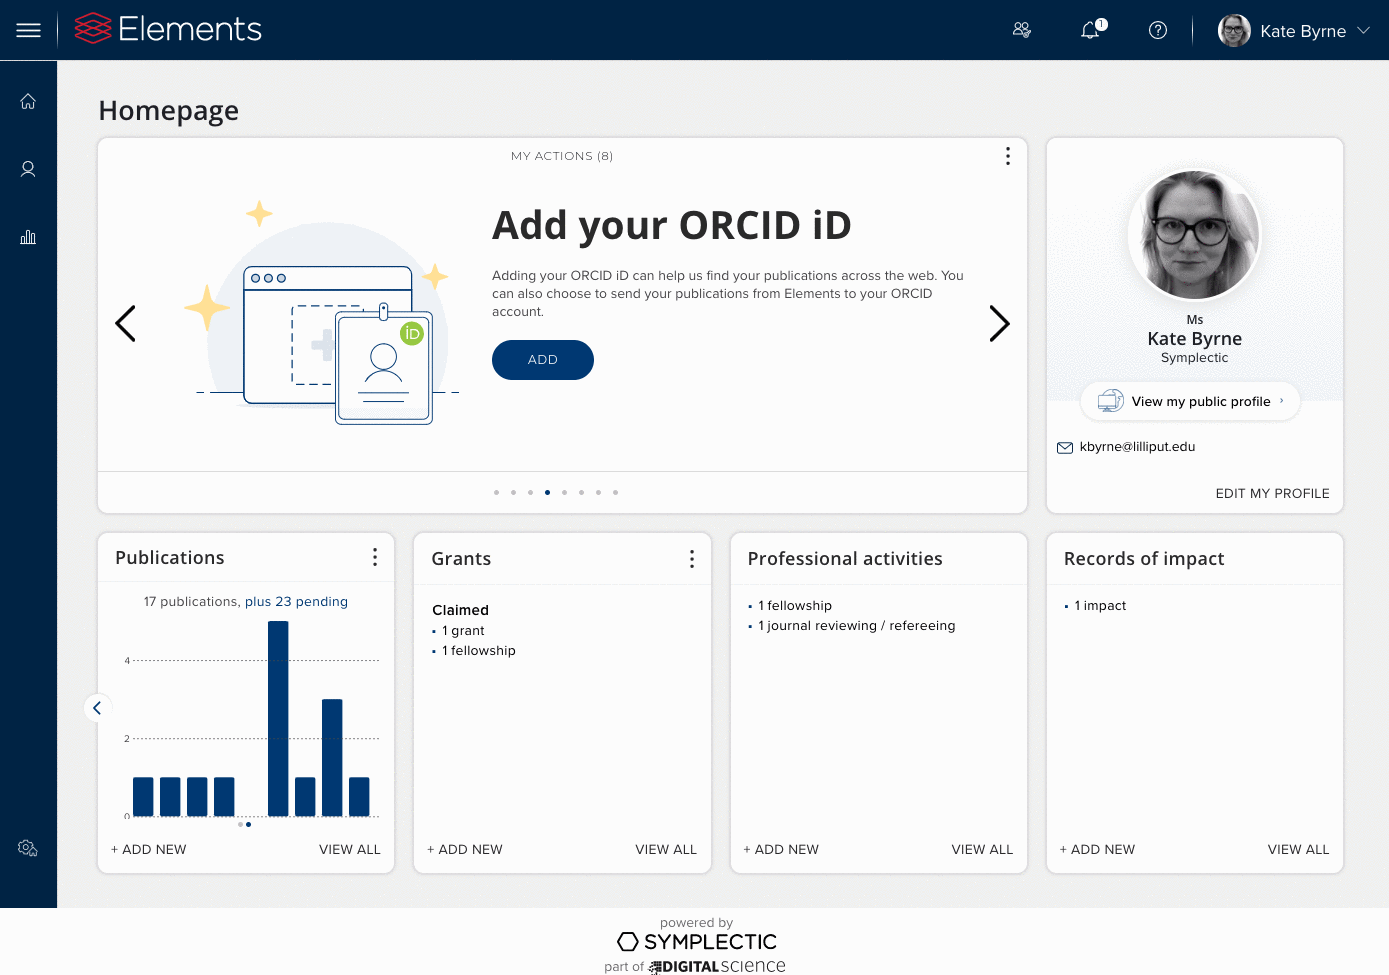1389x975 pixels.
Task: Open the impersonate users icon in header
Action: [1022, 30]
